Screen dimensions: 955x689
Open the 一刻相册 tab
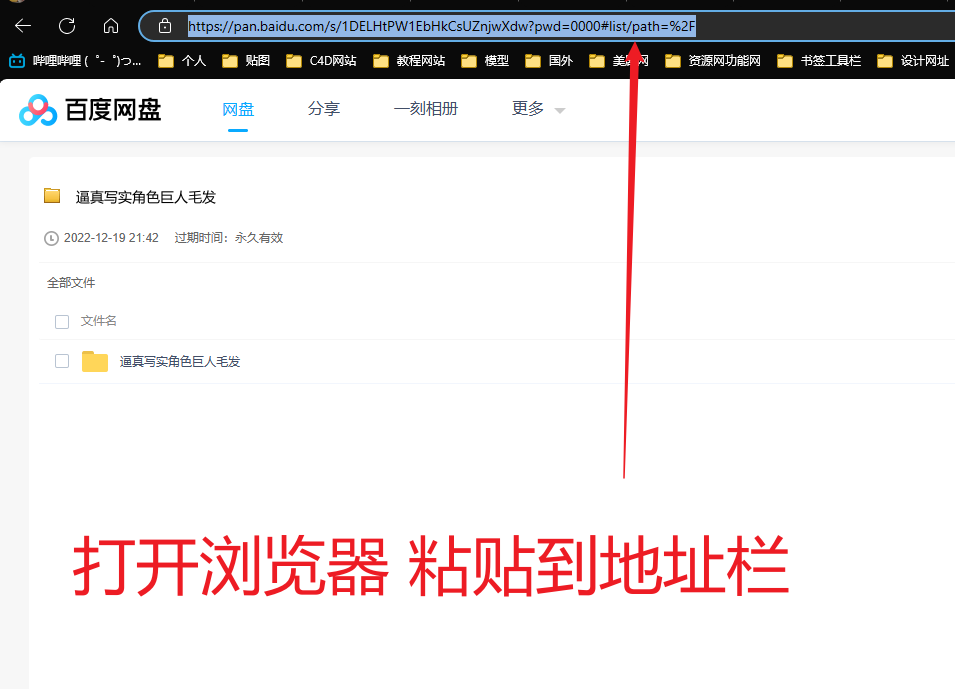click(426, 108)
